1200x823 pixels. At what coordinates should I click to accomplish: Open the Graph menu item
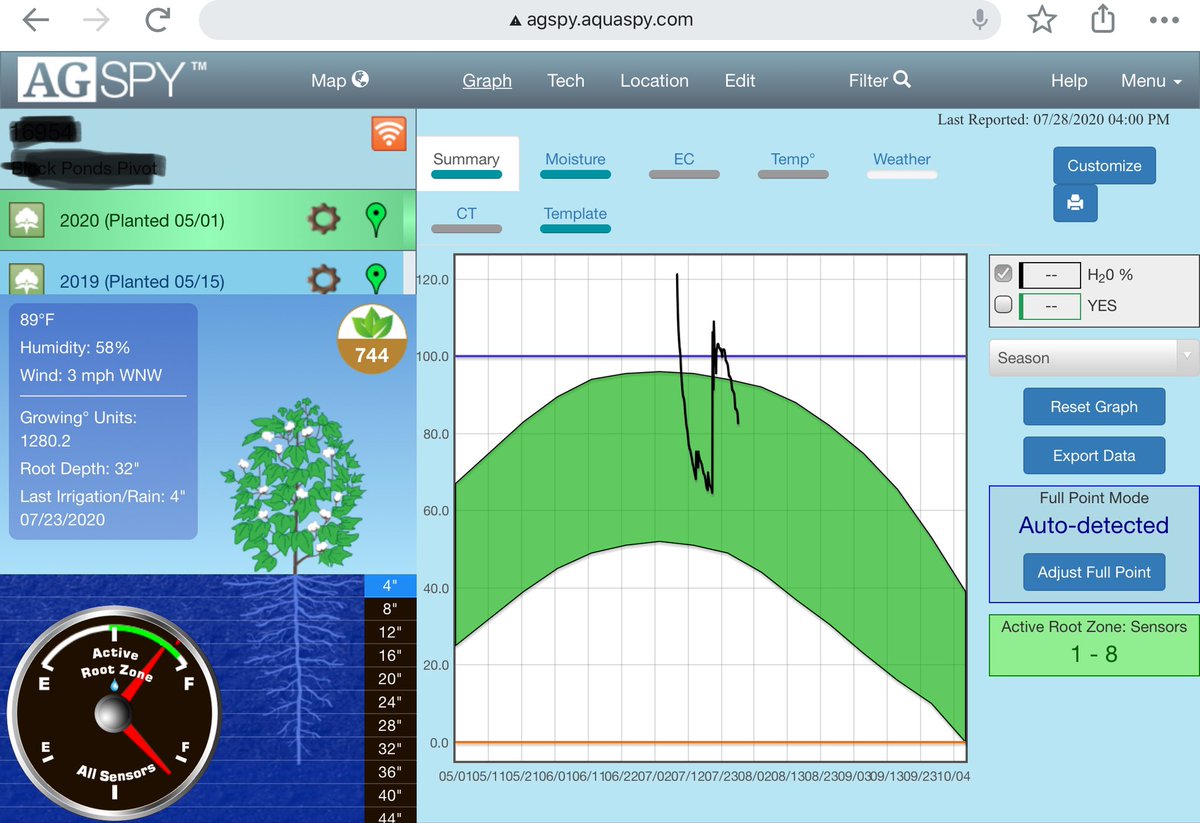coord(487,81)
